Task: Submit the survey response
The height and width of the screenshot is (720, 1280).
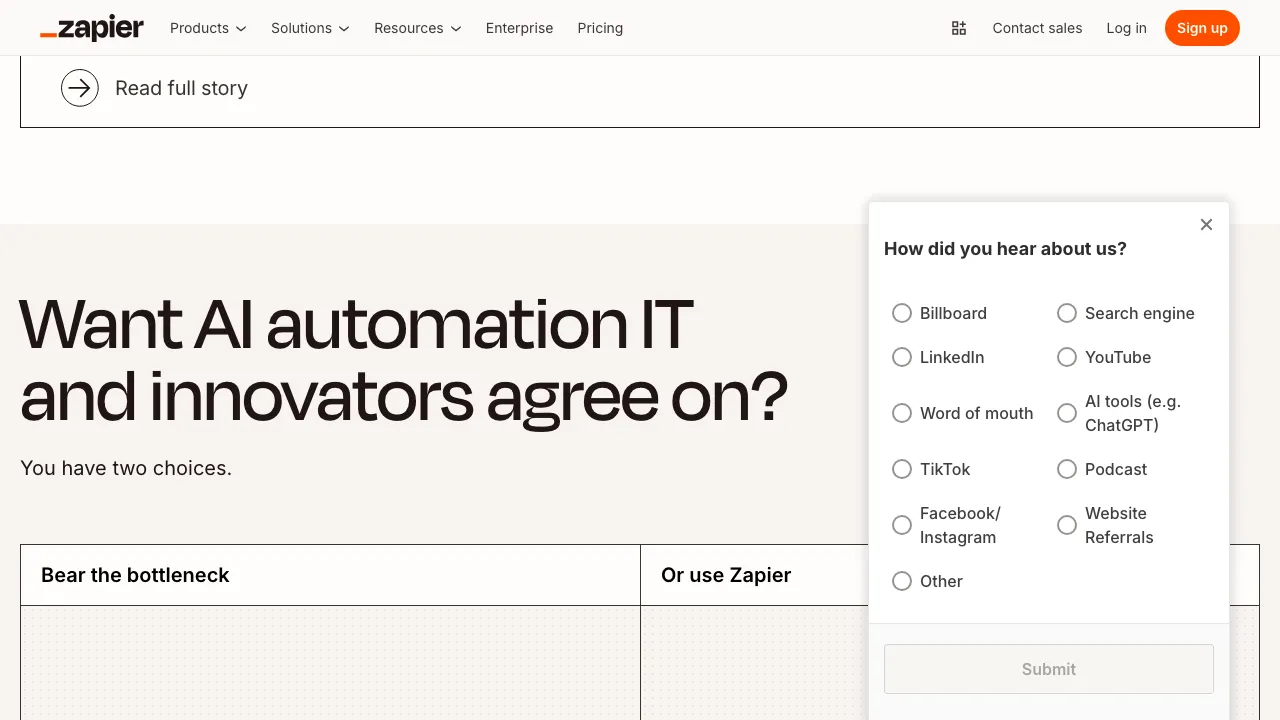Action: click(x=1048, y=669)
